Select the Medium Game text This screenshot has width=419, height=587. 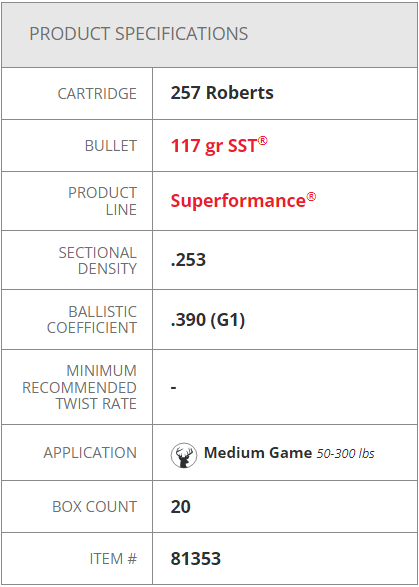tap(258, 453)
